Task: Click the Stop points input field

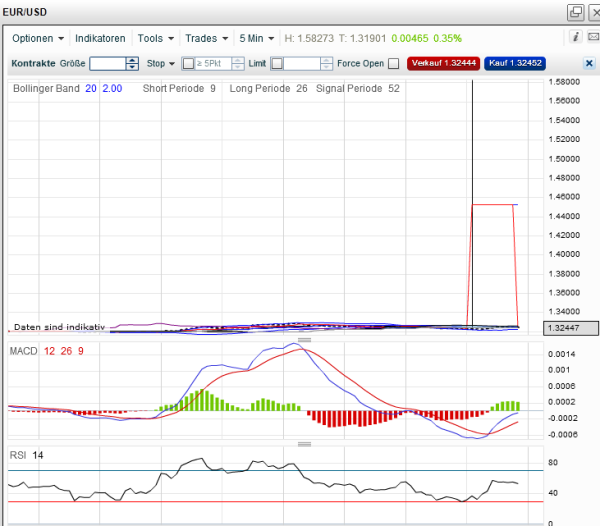Action: (x=213, y=64)
